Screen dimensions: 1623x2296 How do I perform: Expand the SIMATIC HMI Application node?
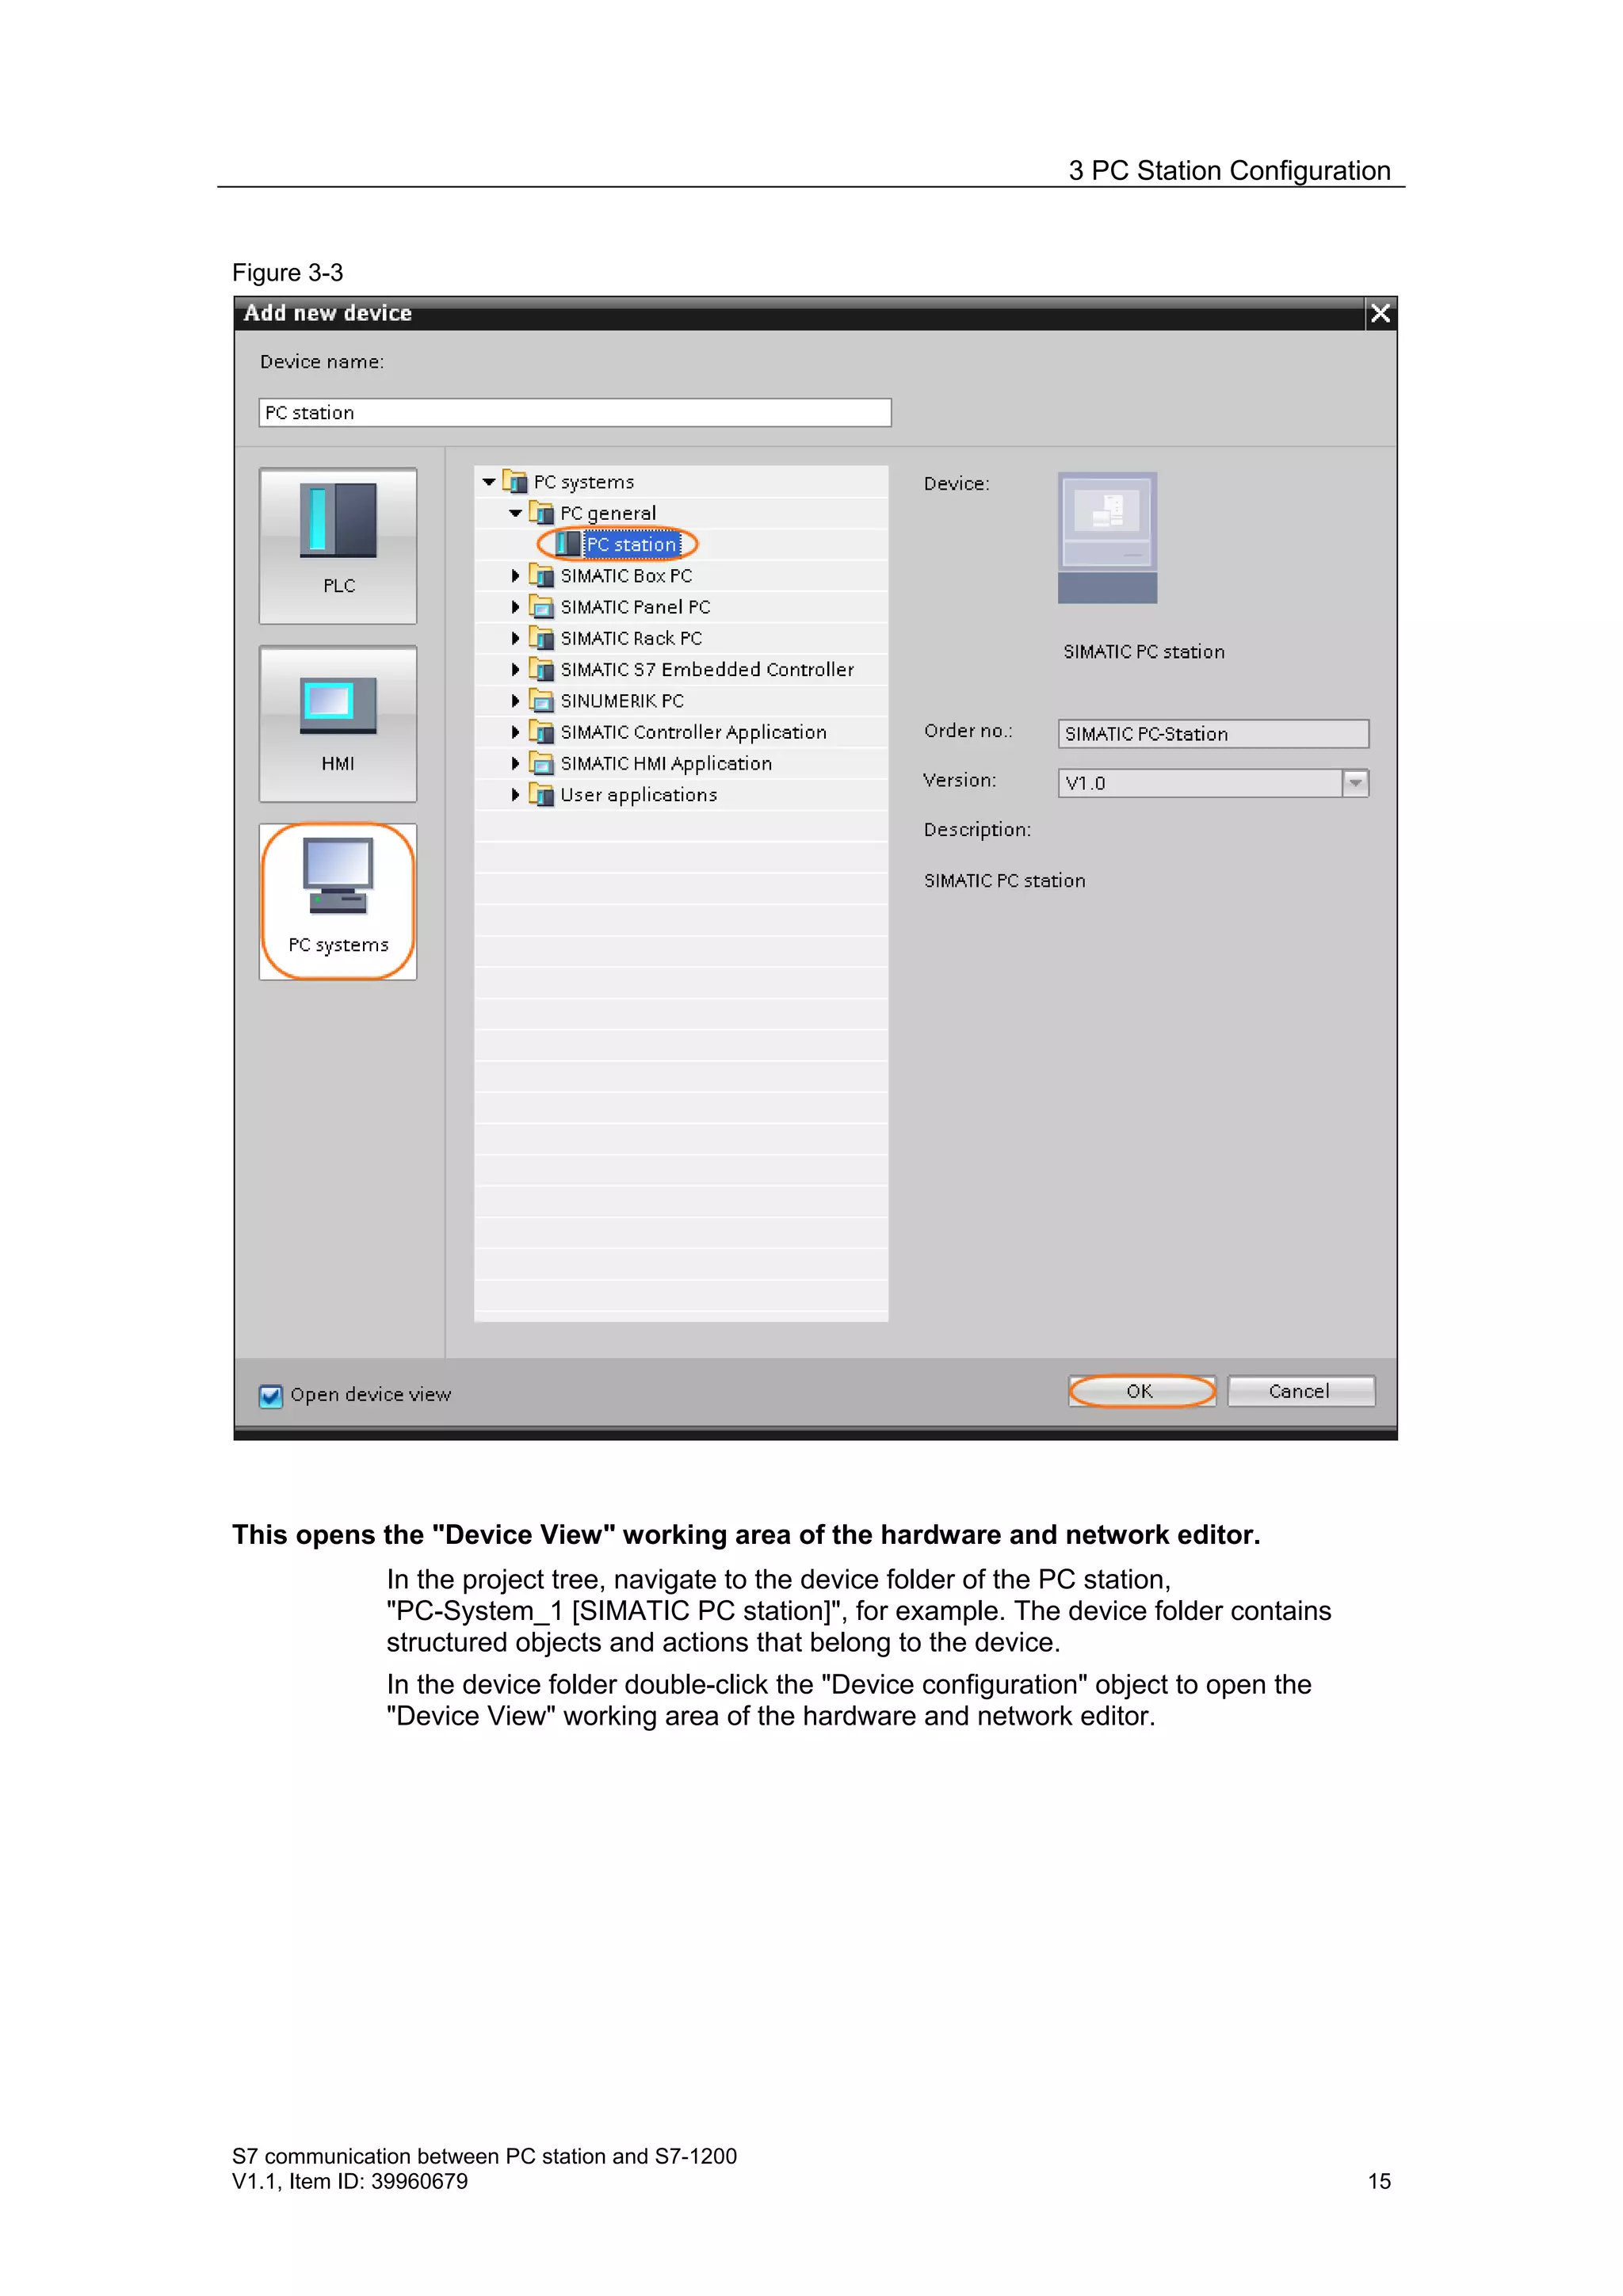click(x=515, y=764)
